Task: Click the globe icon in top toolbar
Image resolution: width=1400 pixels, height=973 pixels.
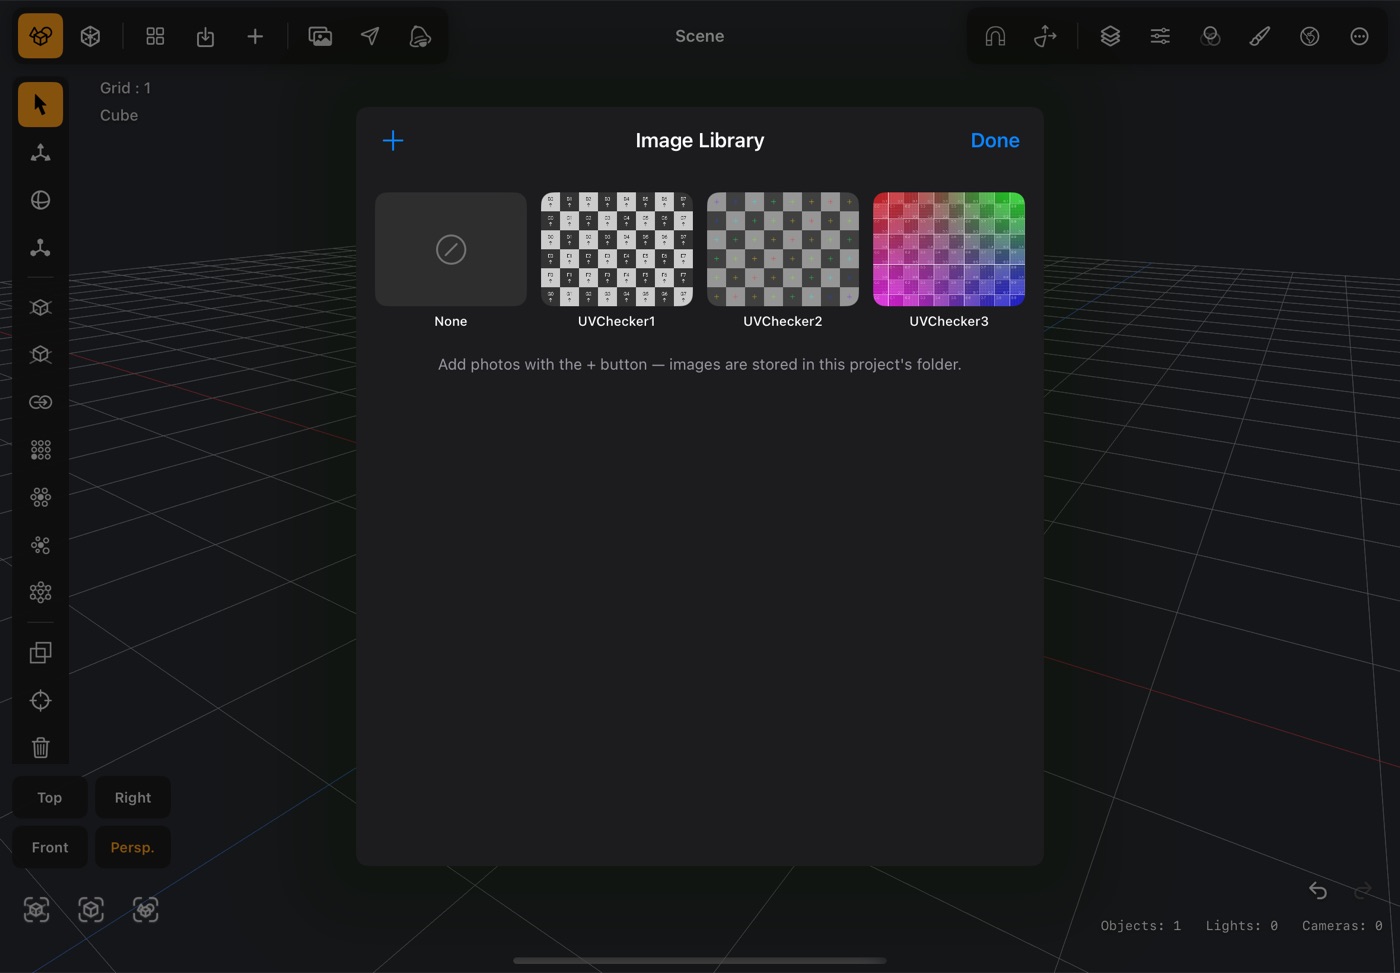Action: [1310, 36]
